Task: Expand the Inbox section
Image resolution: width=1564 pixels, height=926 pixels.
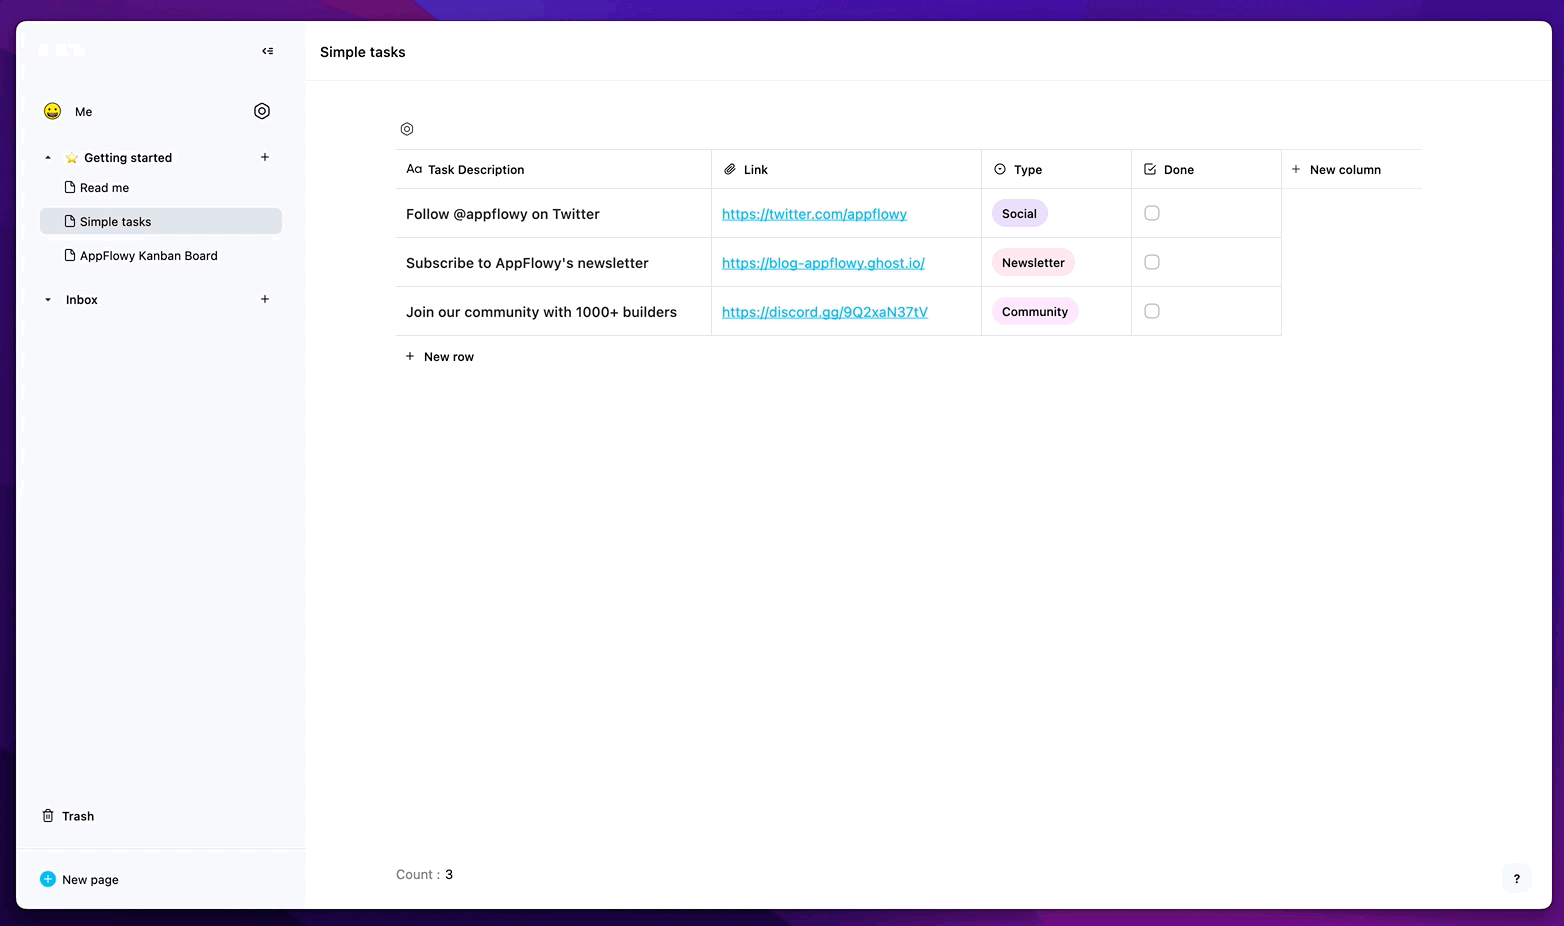Action: click(x=47, y=299)
